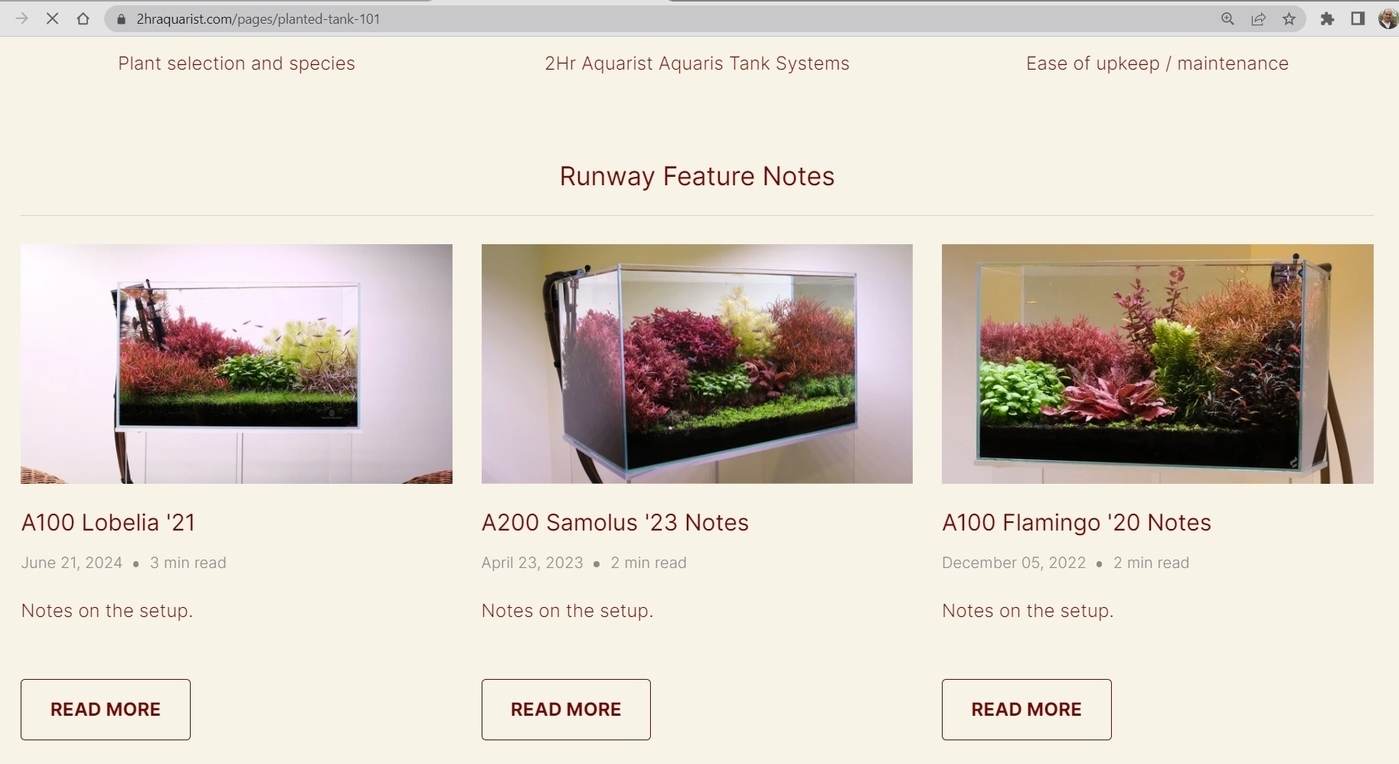Open the A100 Lobelia '21 tank photo
The image size is (1399, 764).
(x=236, y=364)
